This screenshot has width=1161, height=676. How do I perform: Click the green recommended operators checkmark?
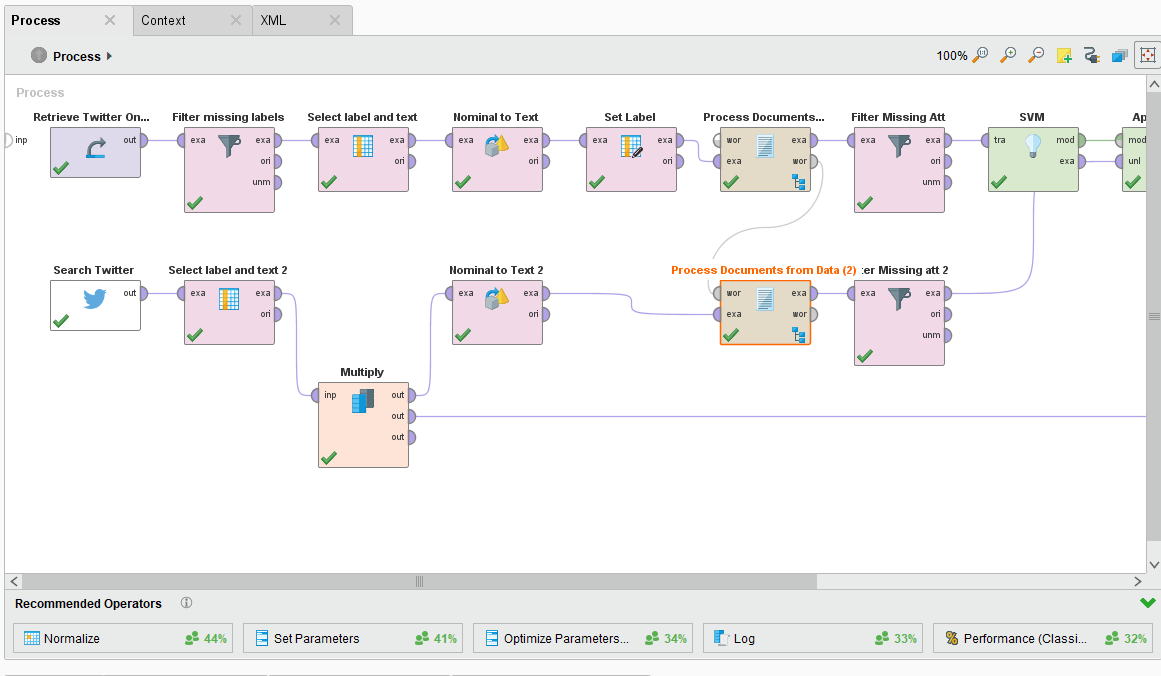1148,603
